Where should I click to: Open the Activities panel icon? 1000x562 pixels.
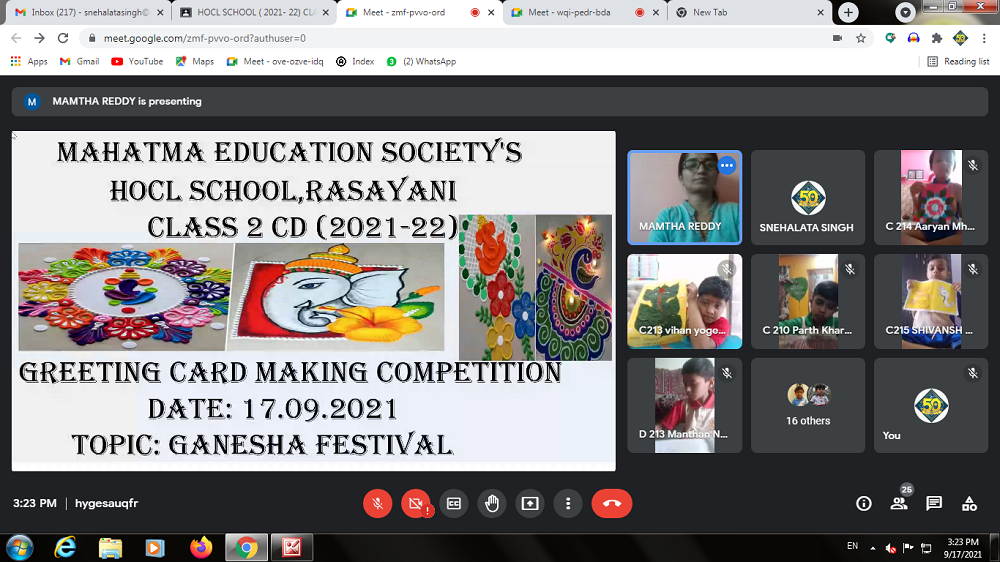(968, 504)
